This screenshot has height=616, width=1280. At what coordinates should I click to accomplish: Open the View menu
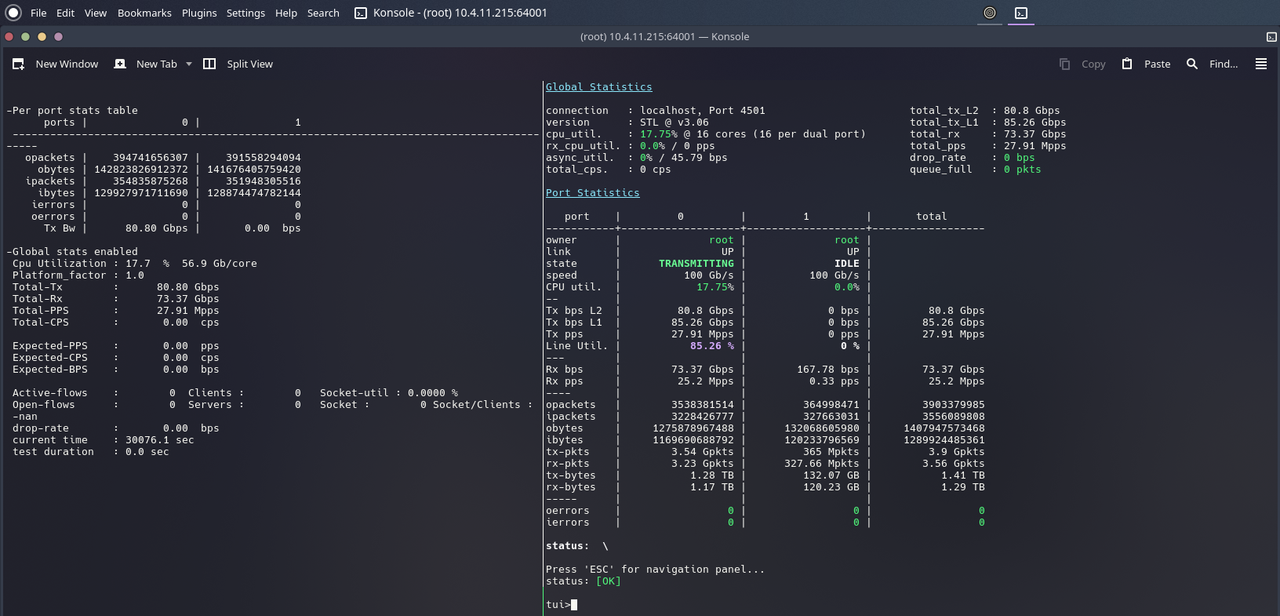(95, 13)
